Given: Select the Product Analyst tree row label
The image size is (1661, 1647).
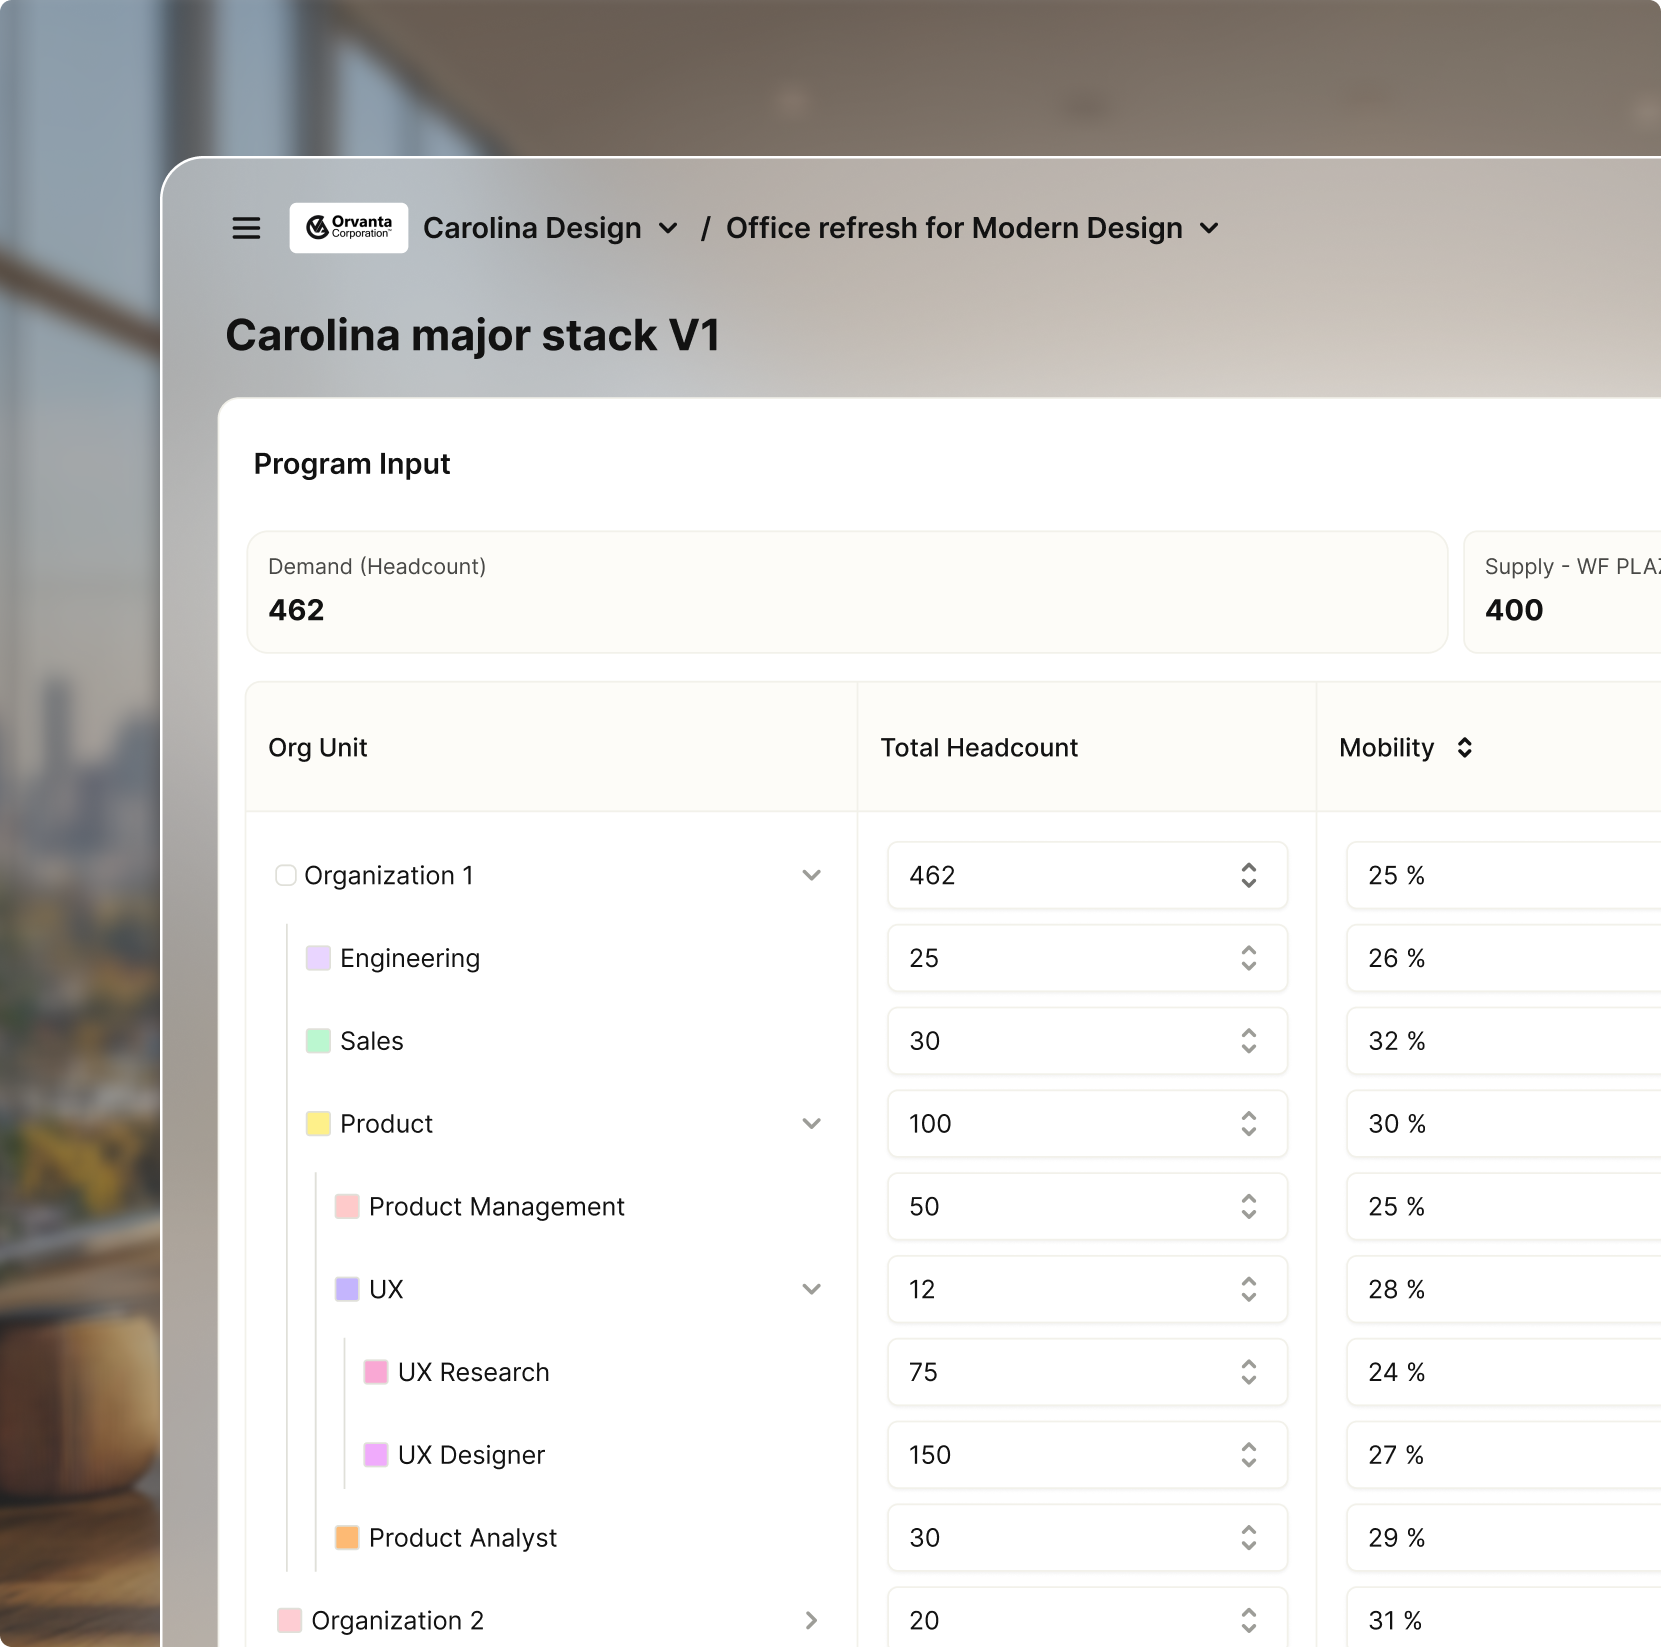Looking at the screenshot, I should [x=463, y=1538].
